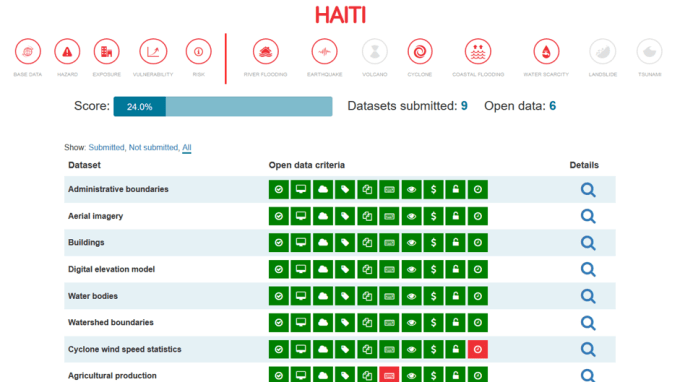Click keyboard criterion in Buildings row
This screenshot has height=382, width=680.
coord(389,243)
